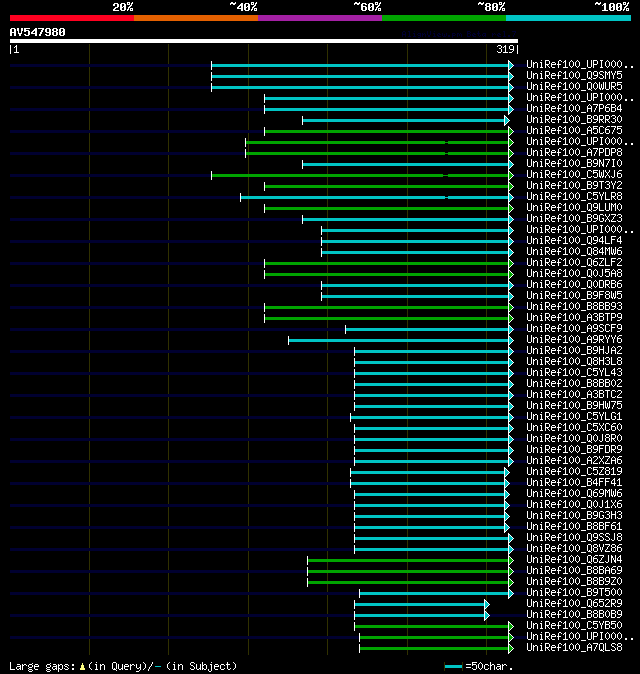Image resolution: width=640 pixels, height=674 pixels.
Task: Click the orange ~40% identity legend segment
Action: pos(196,18)
